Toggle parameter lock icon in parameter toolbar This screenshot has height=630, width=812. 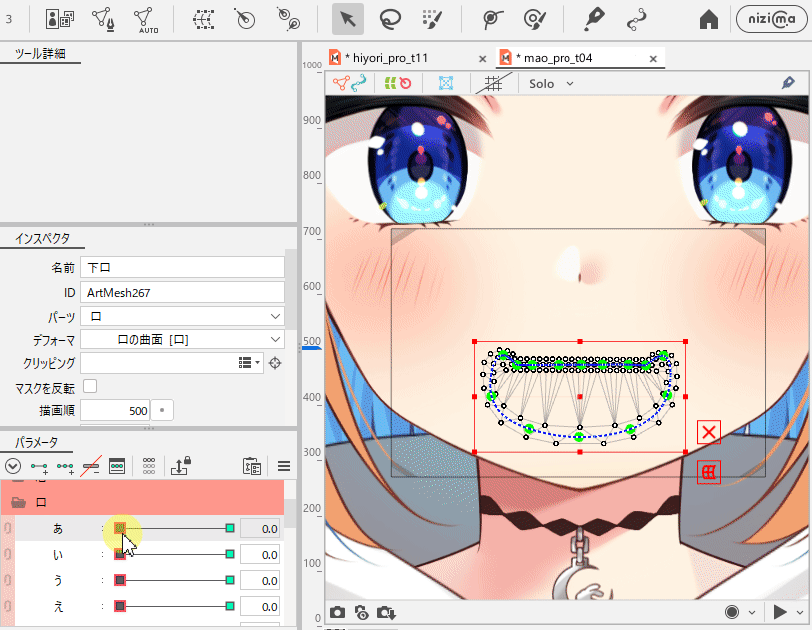(181, 466)
